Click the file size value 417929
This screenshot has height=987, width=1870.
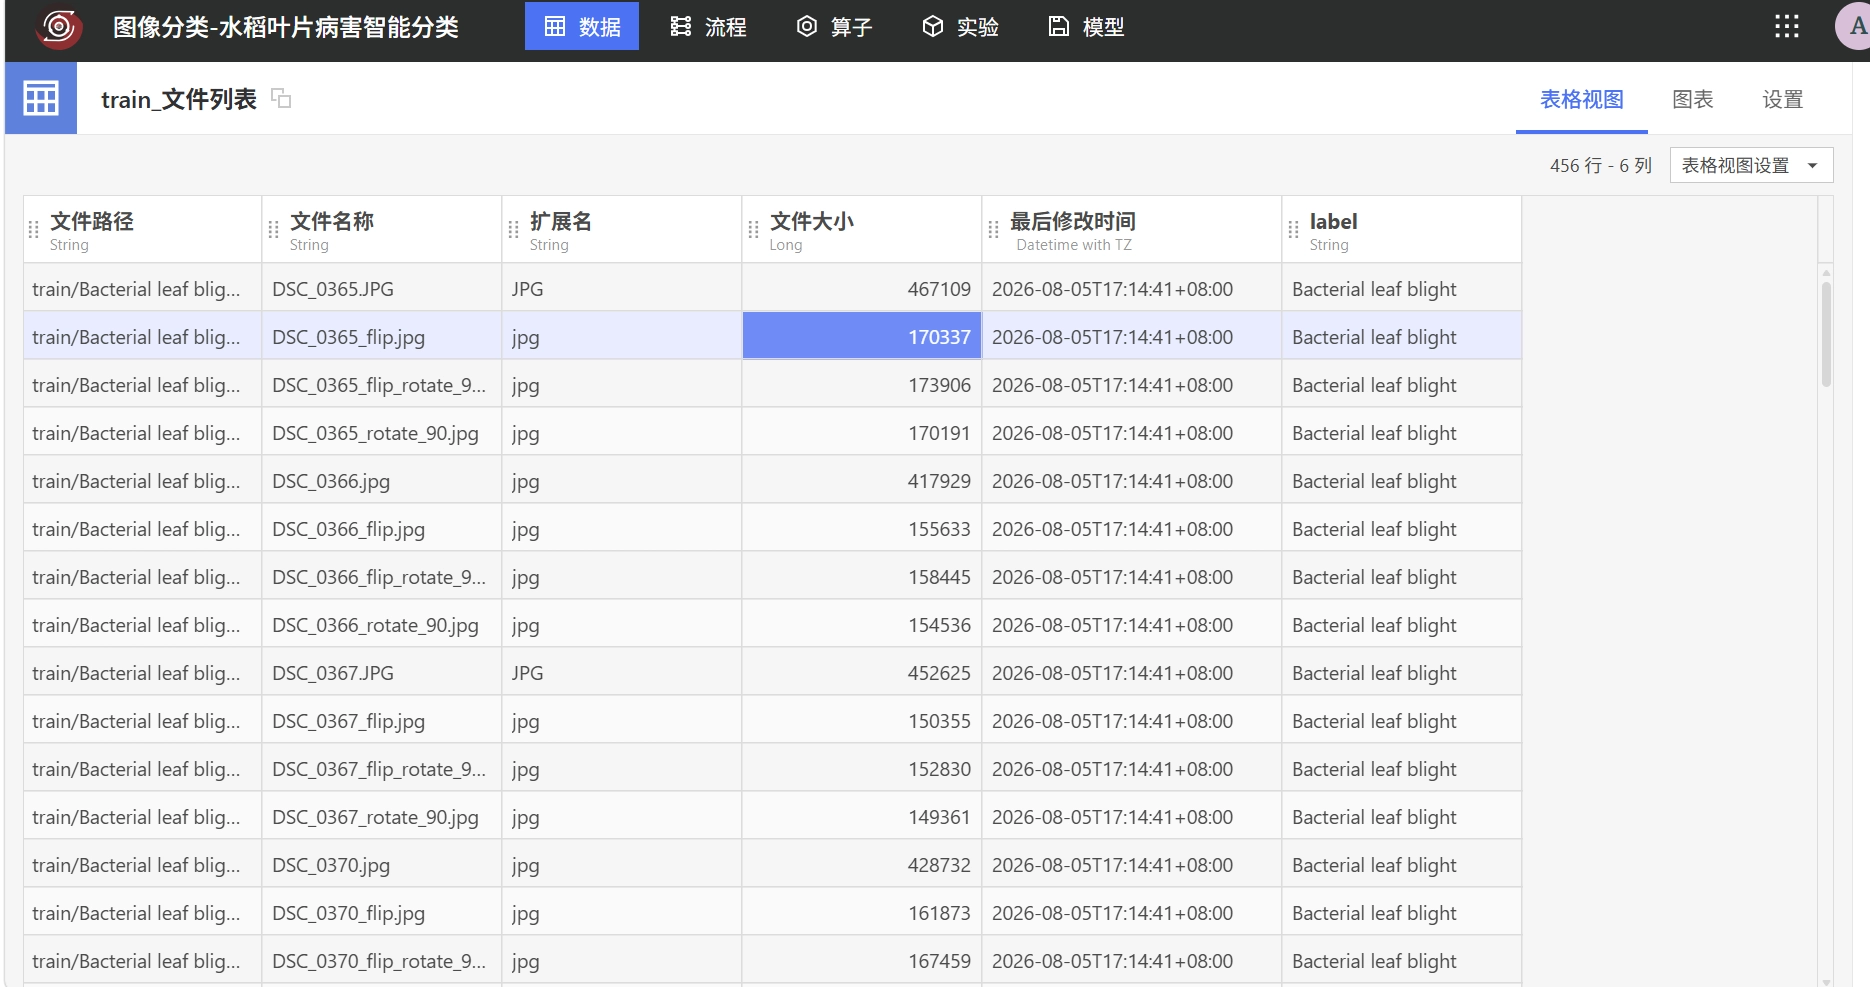(939, 481)
